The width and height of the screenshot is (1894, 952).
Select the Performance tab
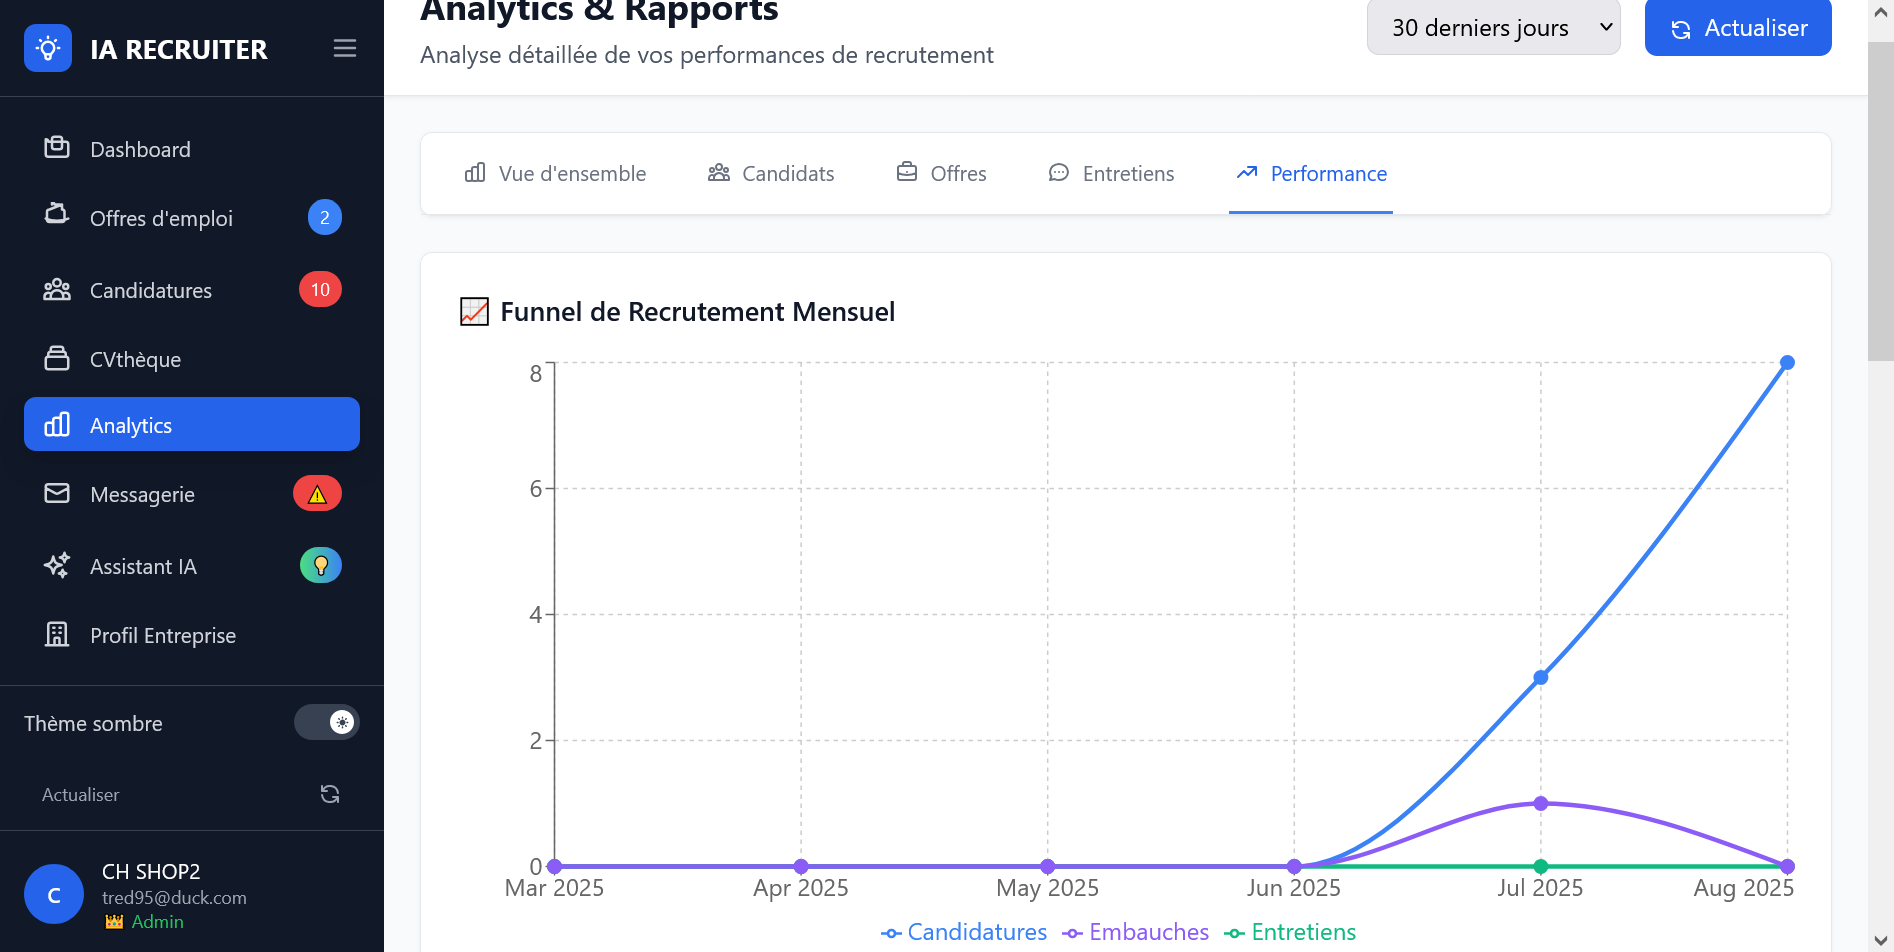click(x=1311, y=173)
